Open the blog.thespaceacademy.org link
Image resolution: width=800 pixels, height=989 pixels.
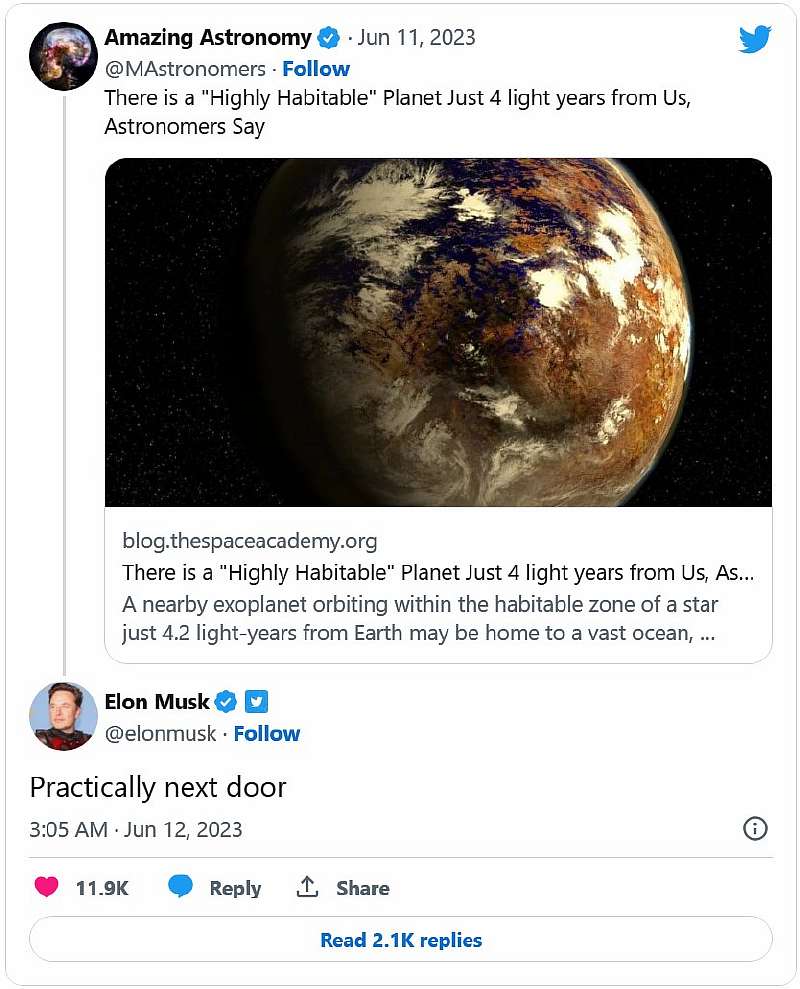click(250, 542)
